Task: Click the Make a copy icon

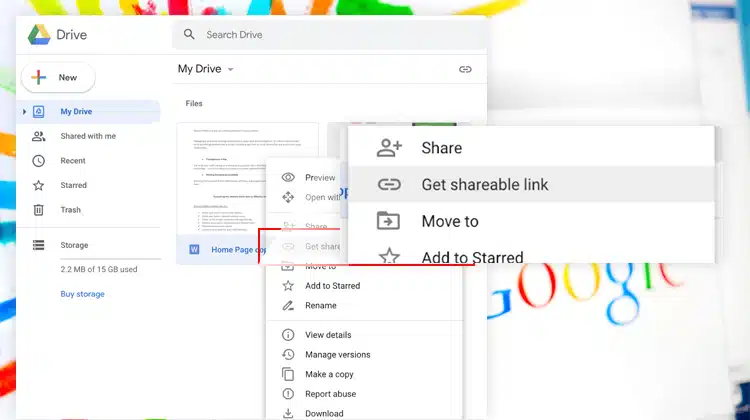Action: (x=288, y=374)
